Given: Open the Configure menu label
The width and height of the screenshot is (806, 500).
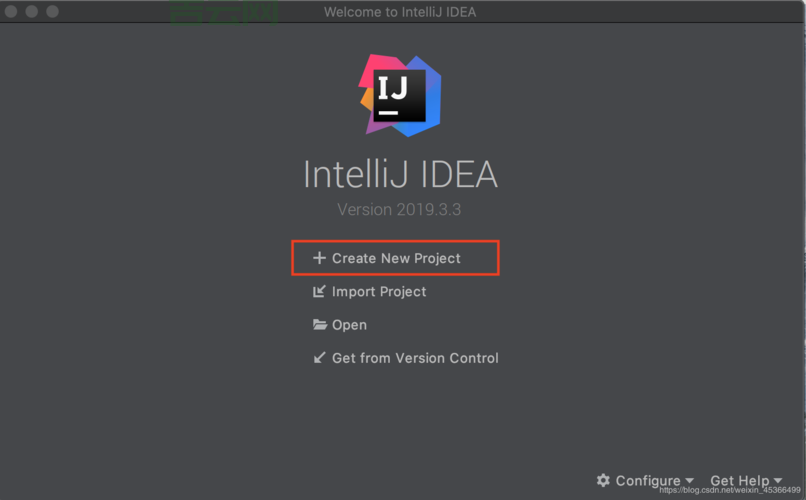Looking at the screenshot, I should point(648,481).
